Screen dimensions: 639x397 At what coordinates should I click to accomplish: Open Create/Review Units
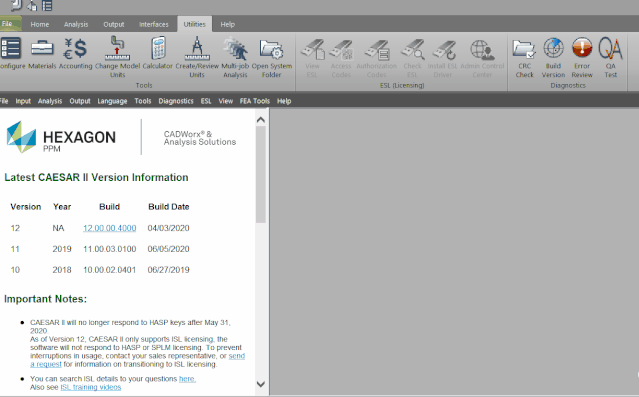[197, 57]
